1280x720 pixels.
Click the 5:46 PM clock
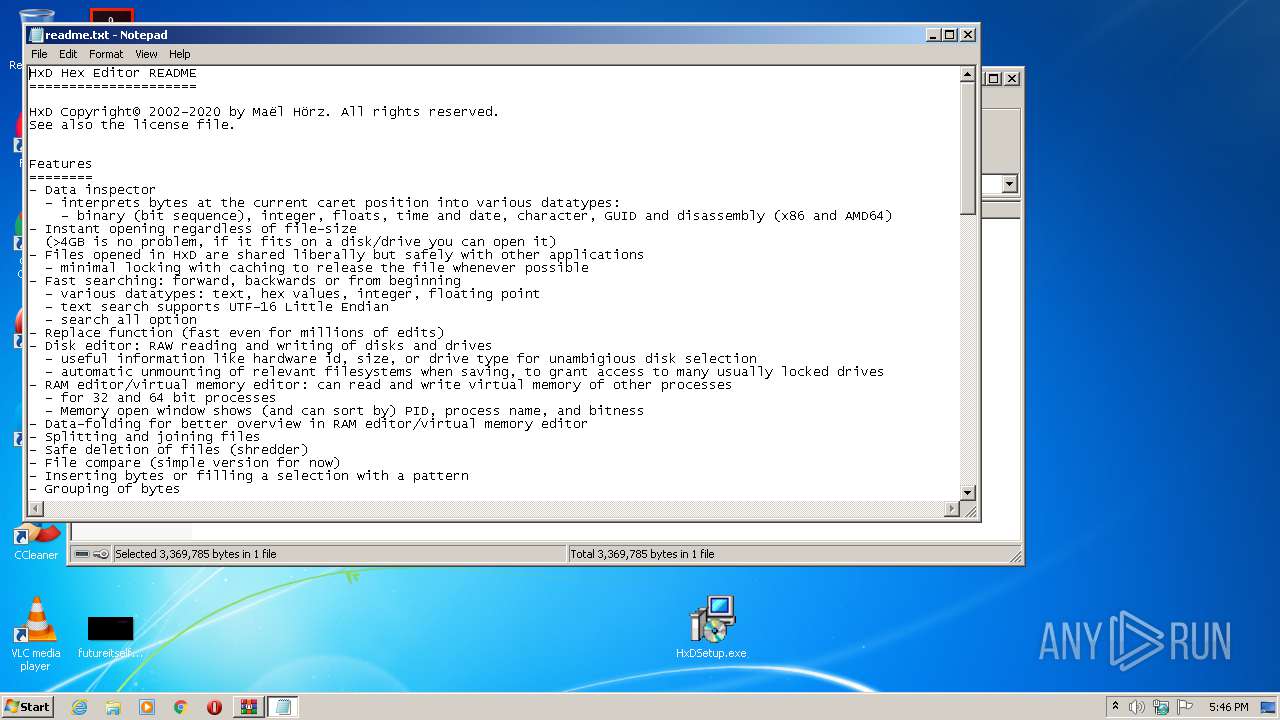pos(1228,707)
